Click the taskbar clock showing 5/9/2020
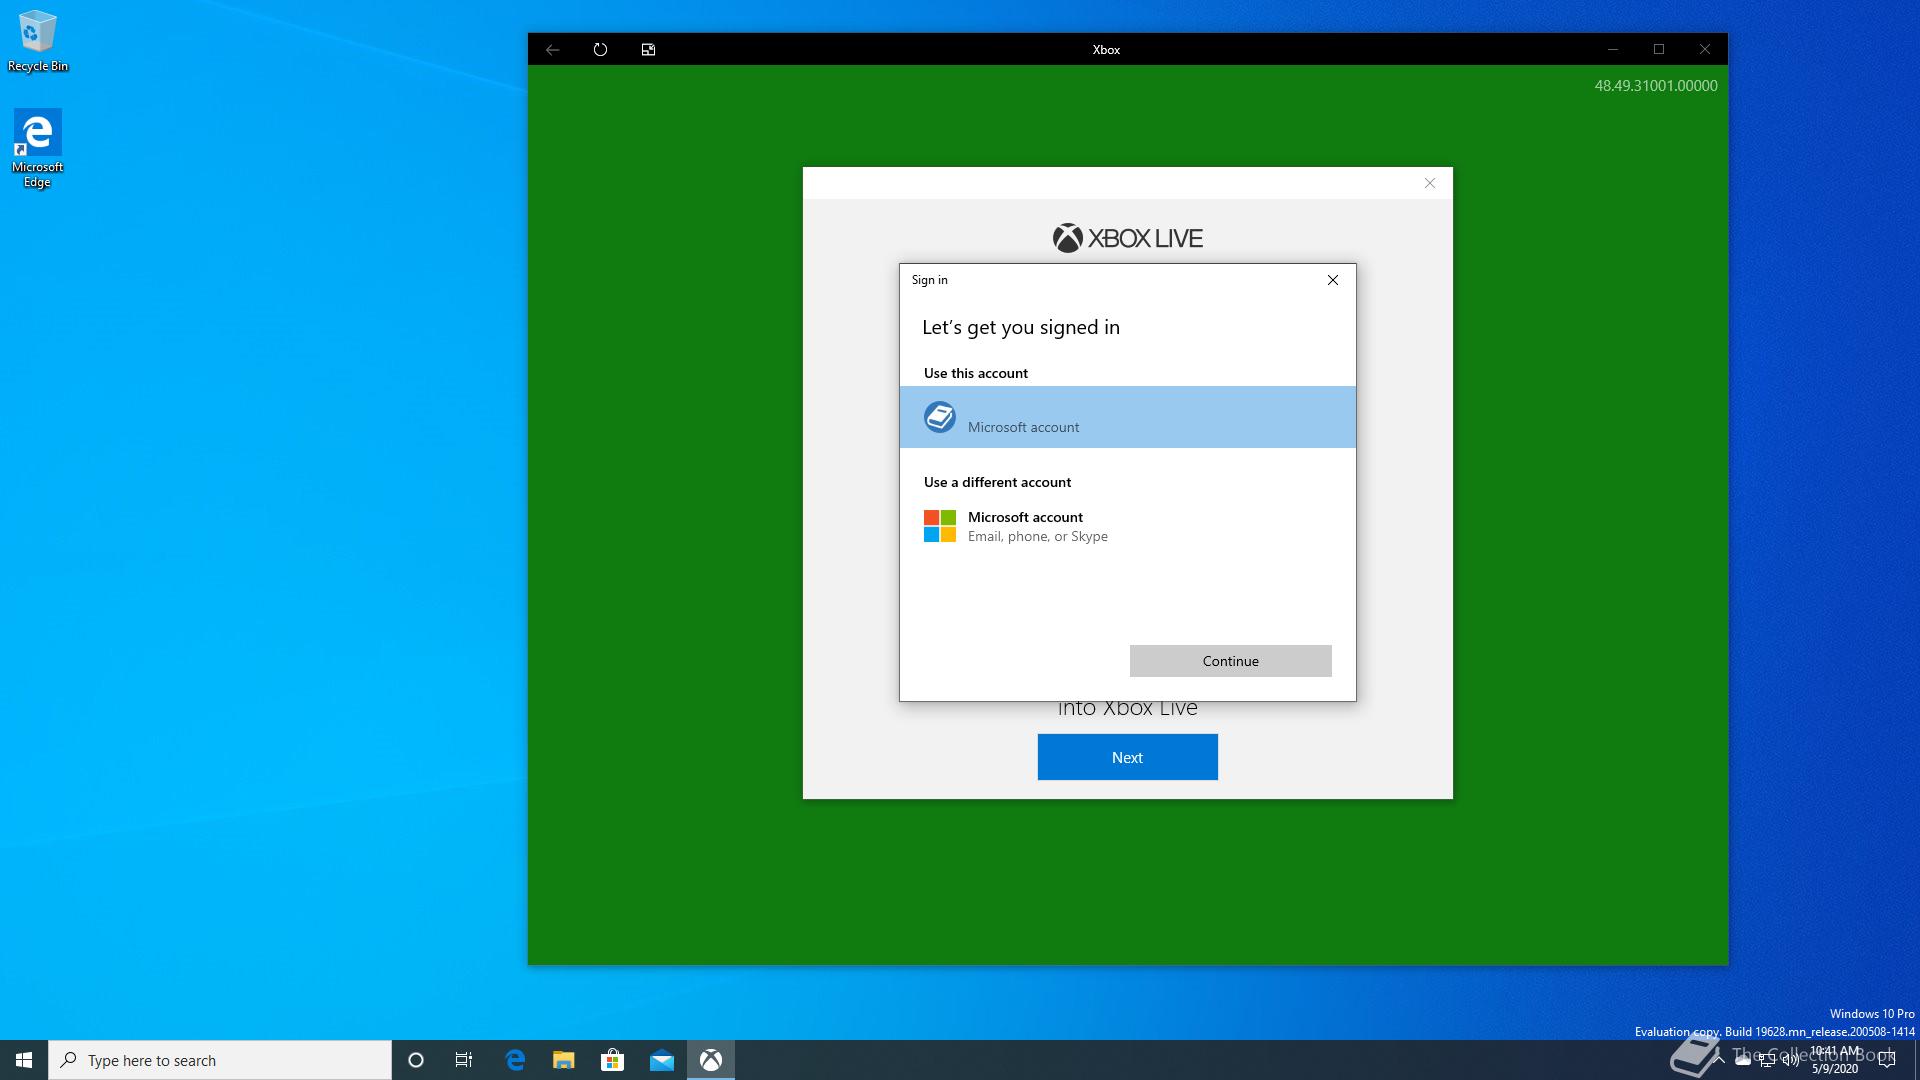This screenshot has width=1920, height=1080. click(x=1835, y=1060)
